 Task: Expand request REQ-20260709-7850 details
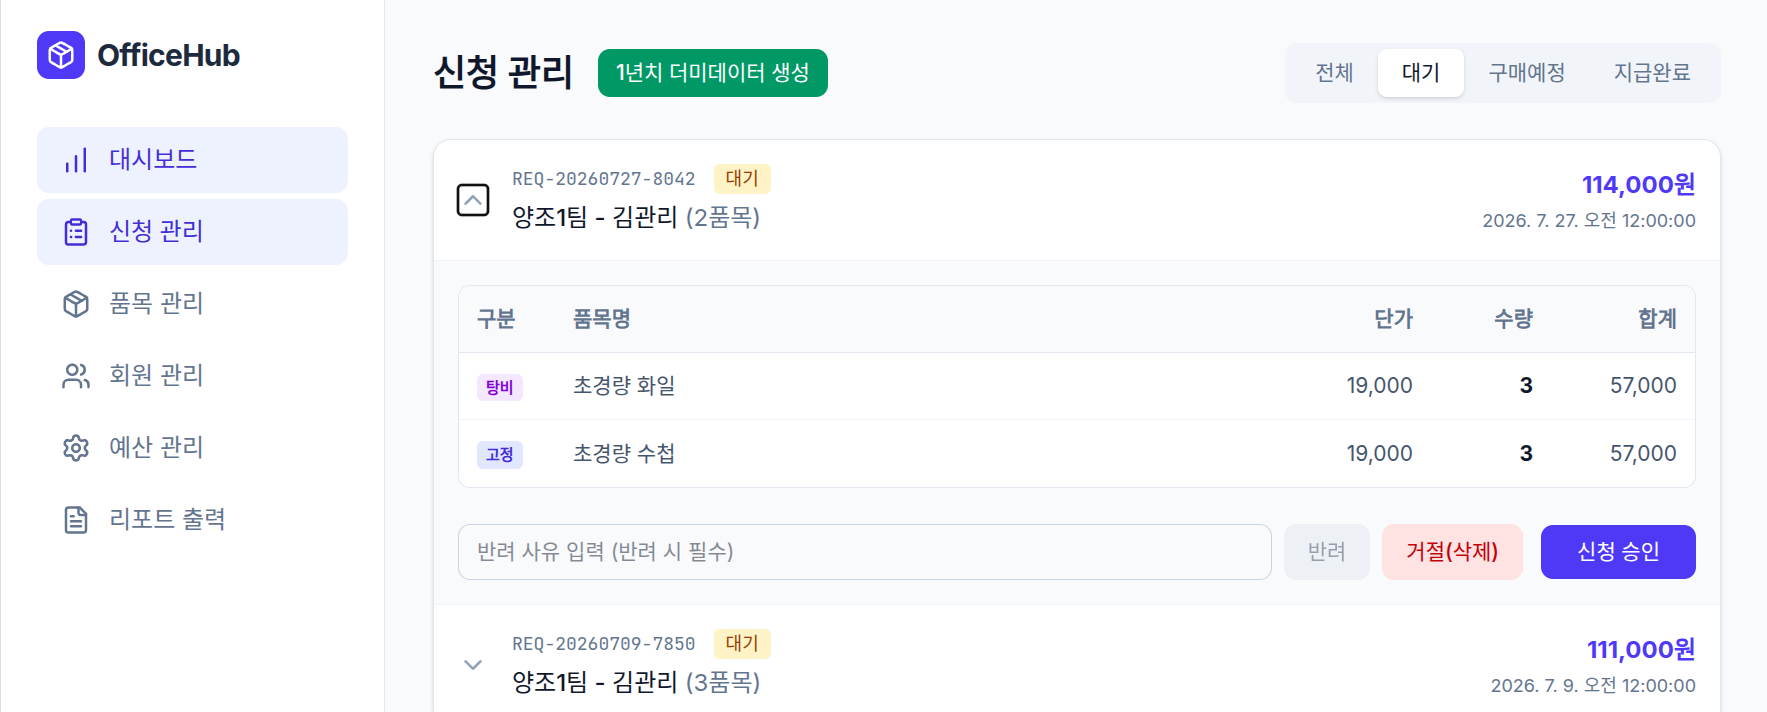[473, 665]
